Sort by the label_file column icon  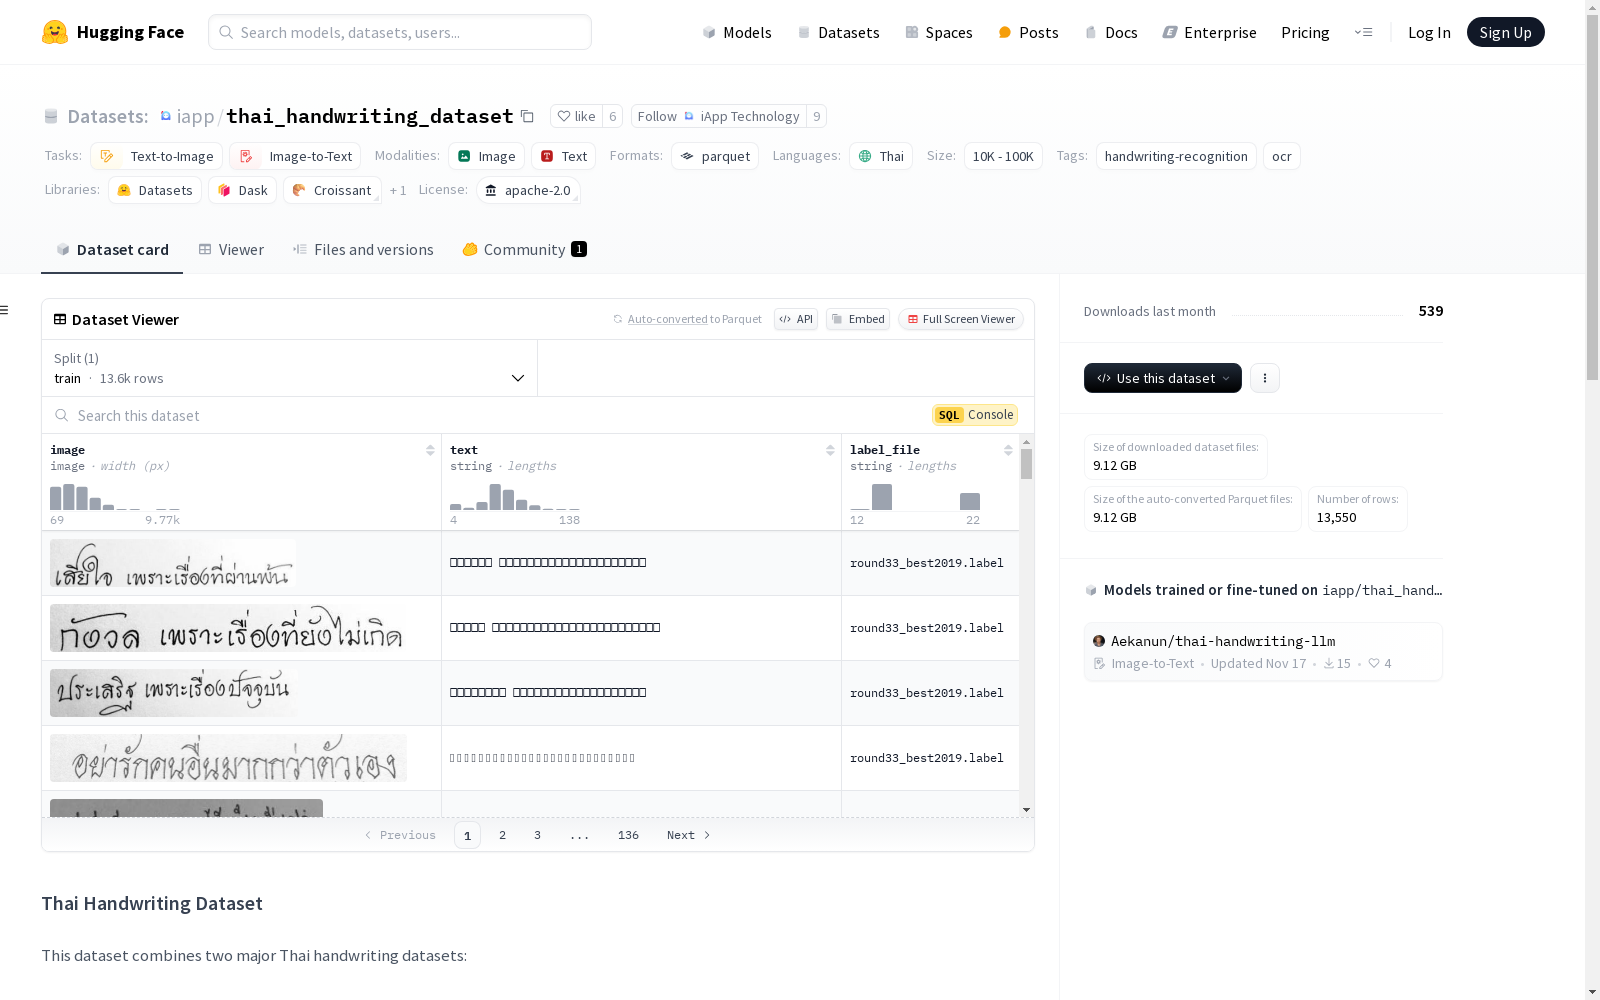point(1008,450)
